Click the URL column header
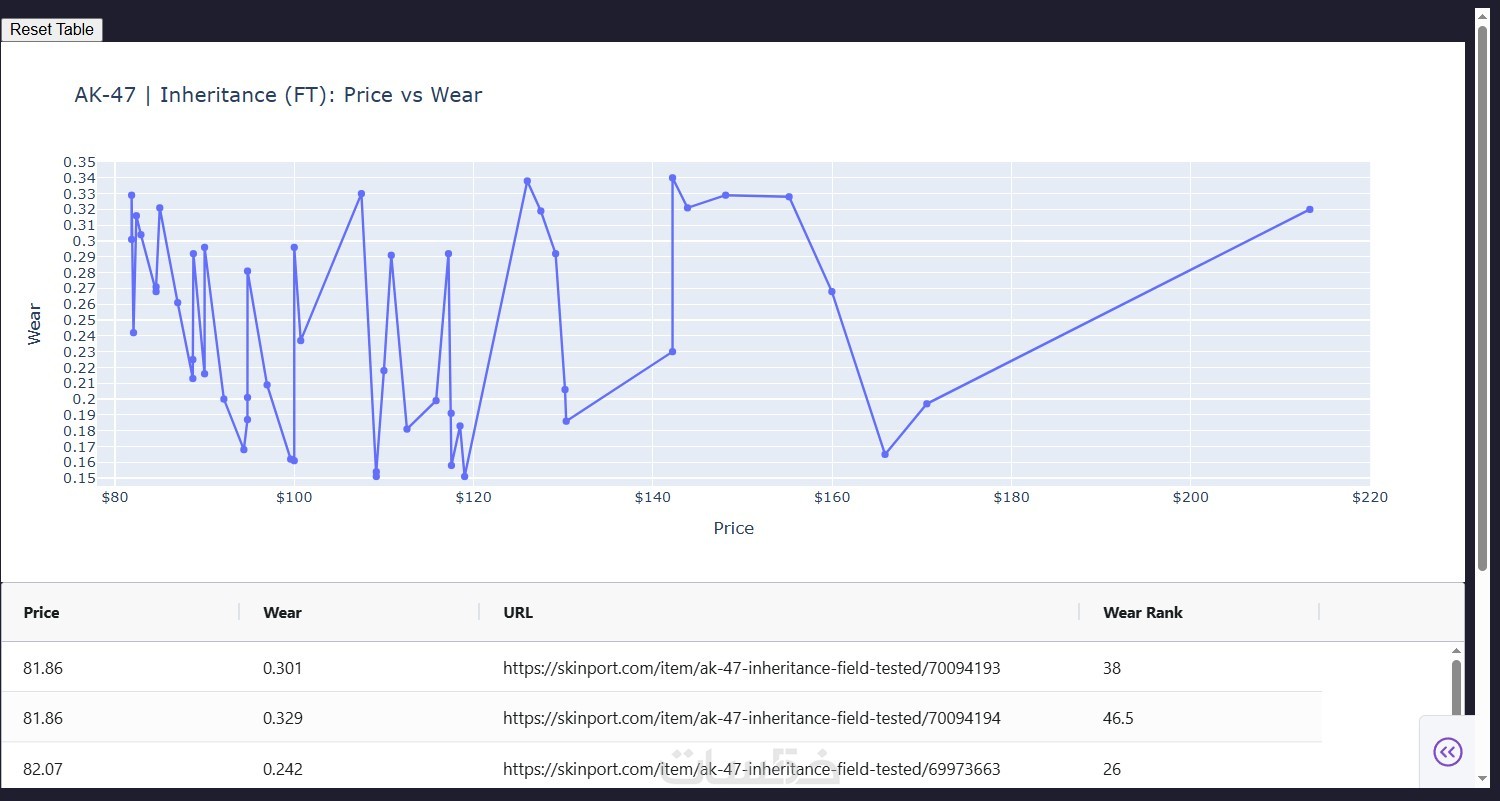This screenshot has height=801, width=1500. 518,612
